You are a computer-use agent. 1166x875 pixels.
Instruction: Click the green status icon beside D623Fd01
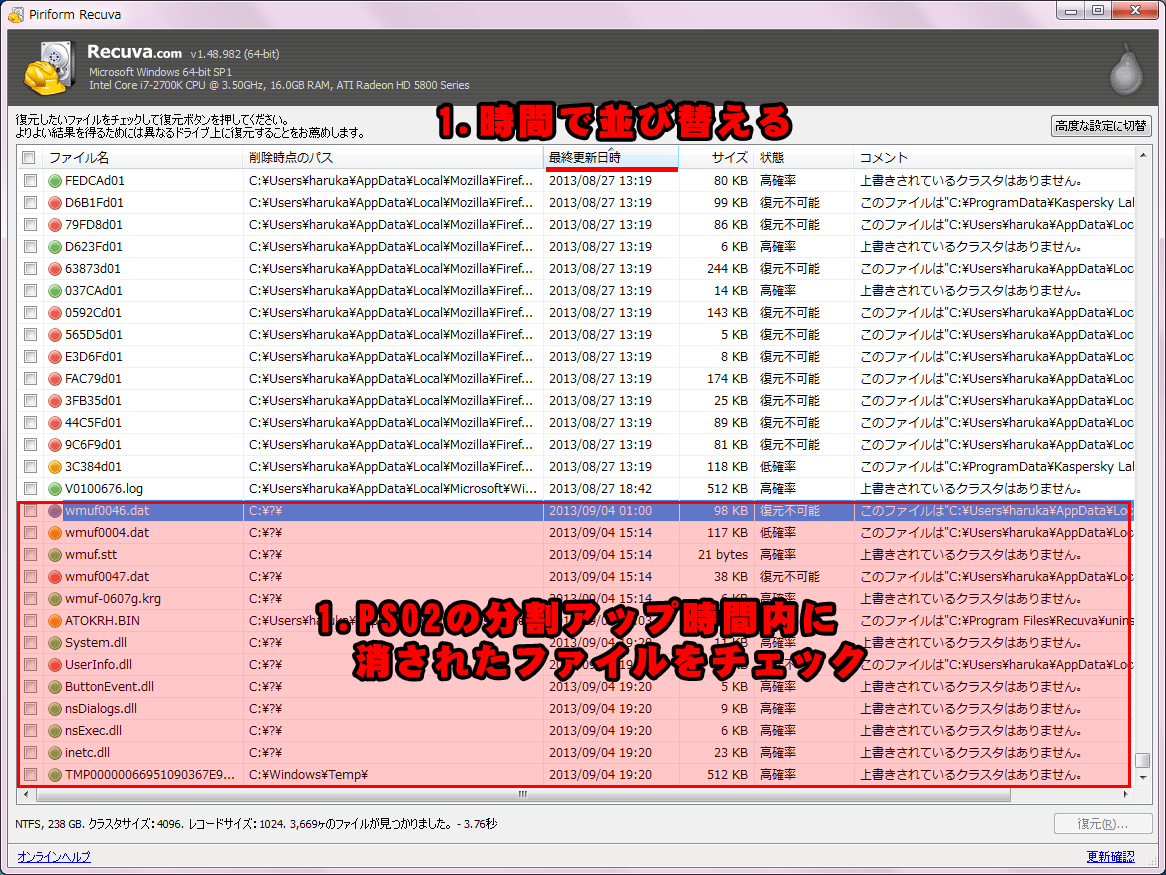coord(54,247)
